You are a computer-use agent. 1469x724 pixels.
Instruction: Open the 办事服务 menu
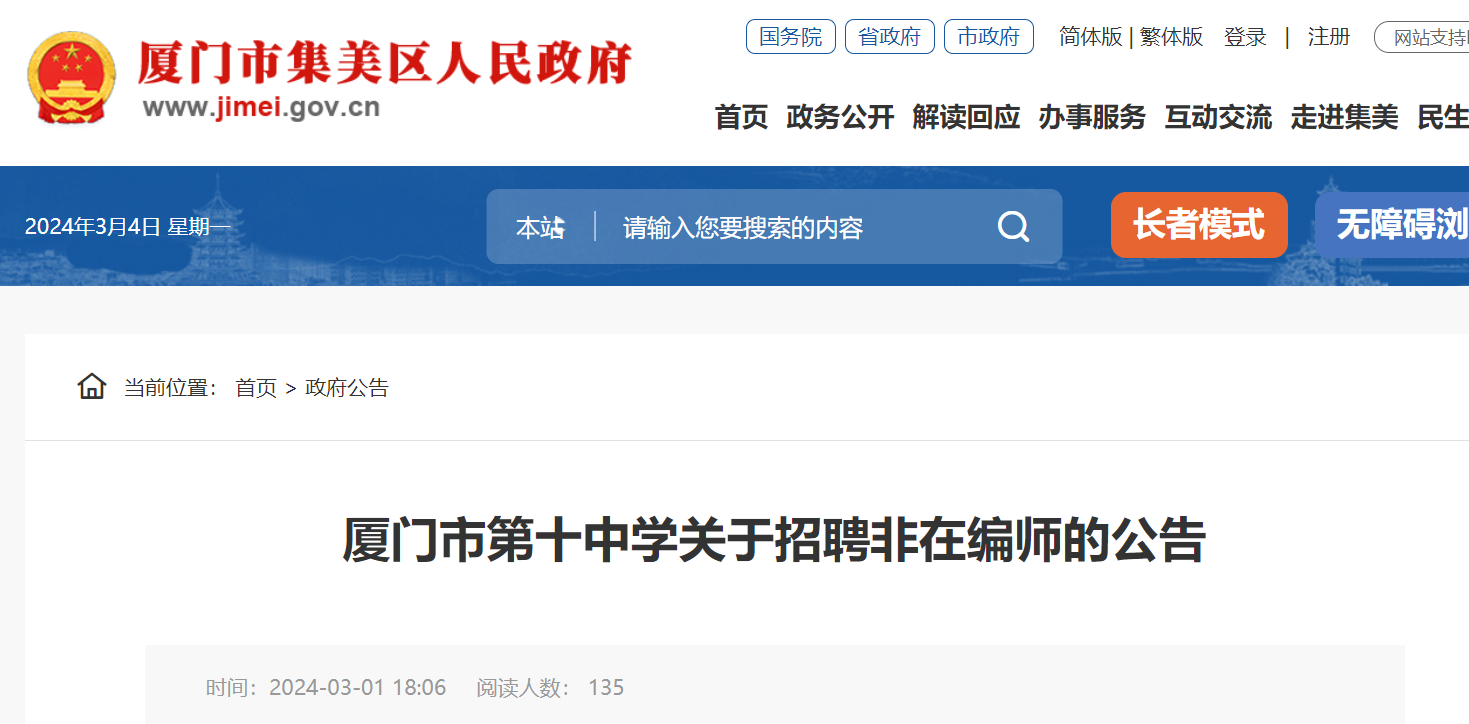(1092, 117)
